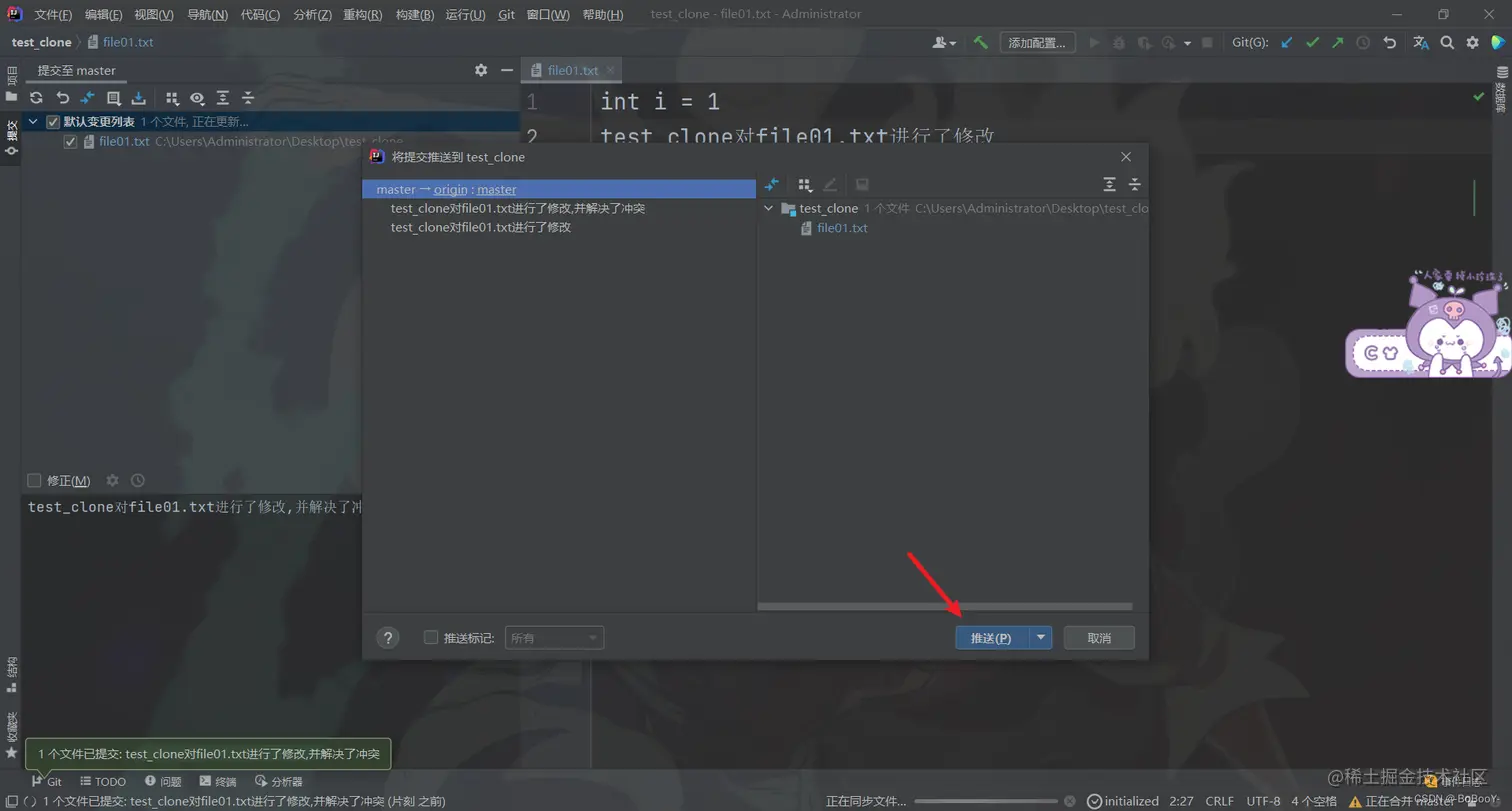The width and height of the screenshot is (1512, 811).
Task: Uncheck file01.txt in the commit changes list
Action: 70,142
